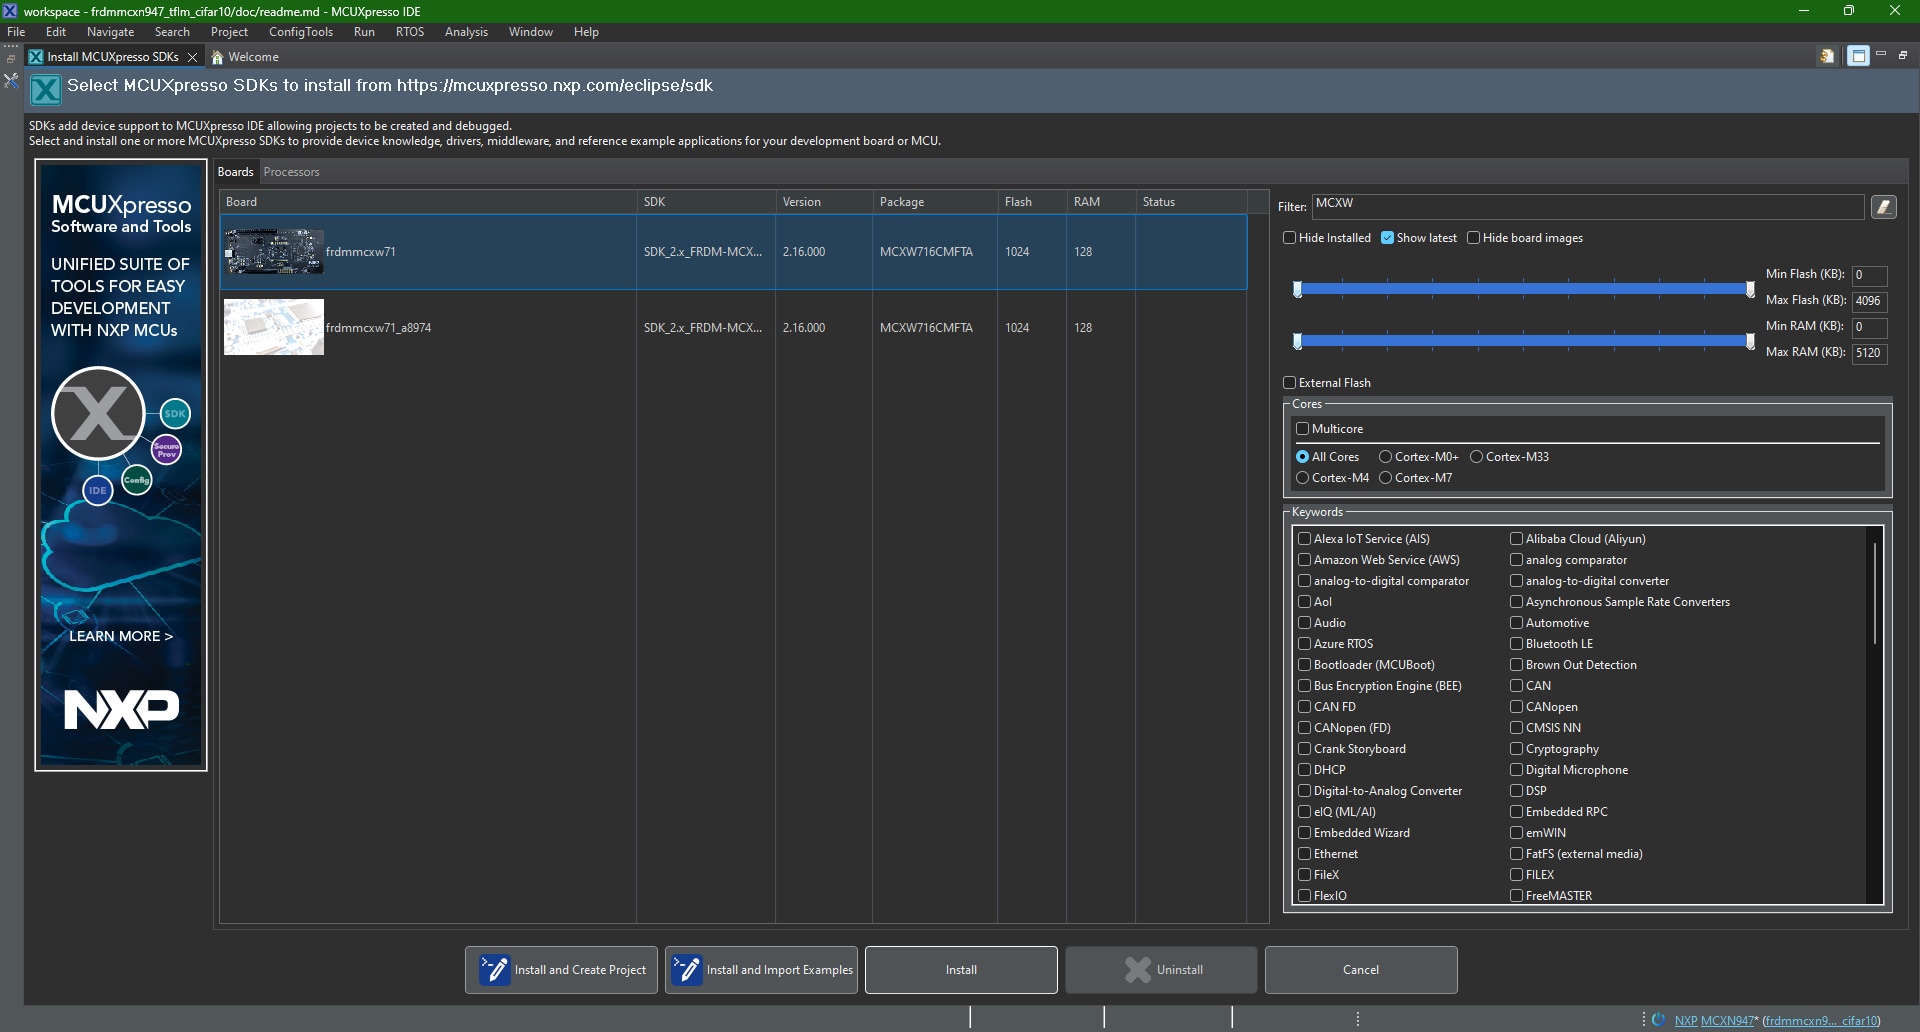This screenshot has height=1032, width=1920.
Task: Click the Max Flash slider right handle
Action: 1750,290
